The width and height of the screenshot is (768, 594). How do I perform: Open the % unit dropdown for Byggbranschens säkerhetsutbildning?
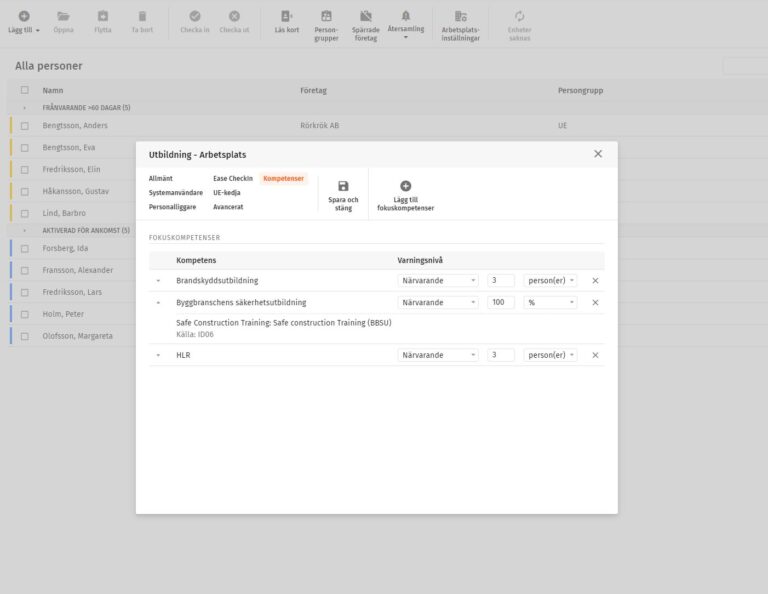tap(550, 302)
